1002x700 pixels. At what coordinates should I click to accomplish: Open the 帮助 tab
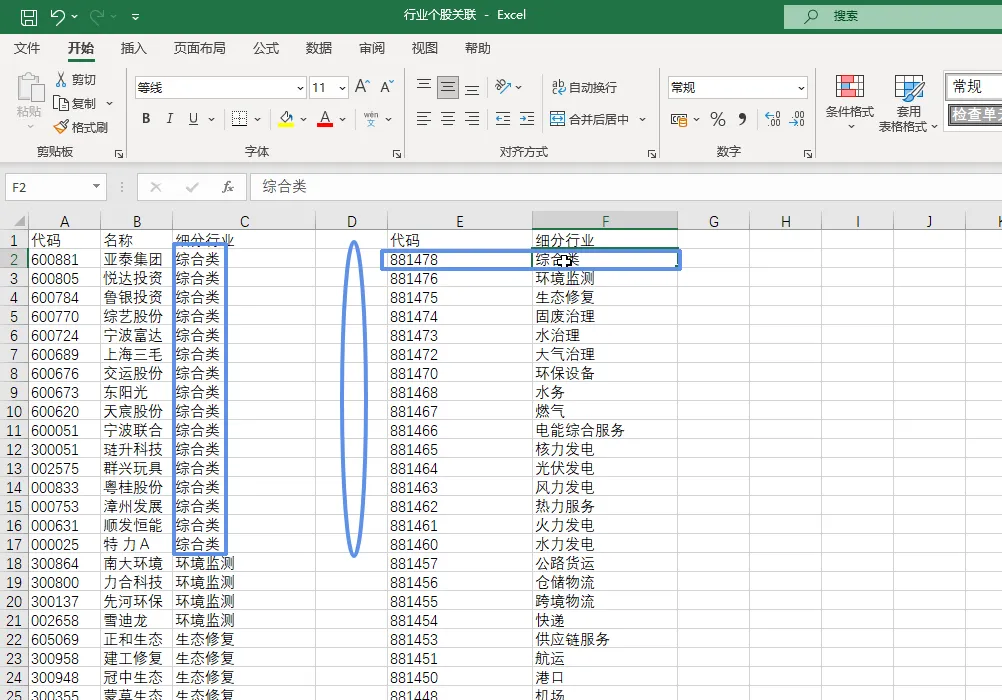point(477,49)
